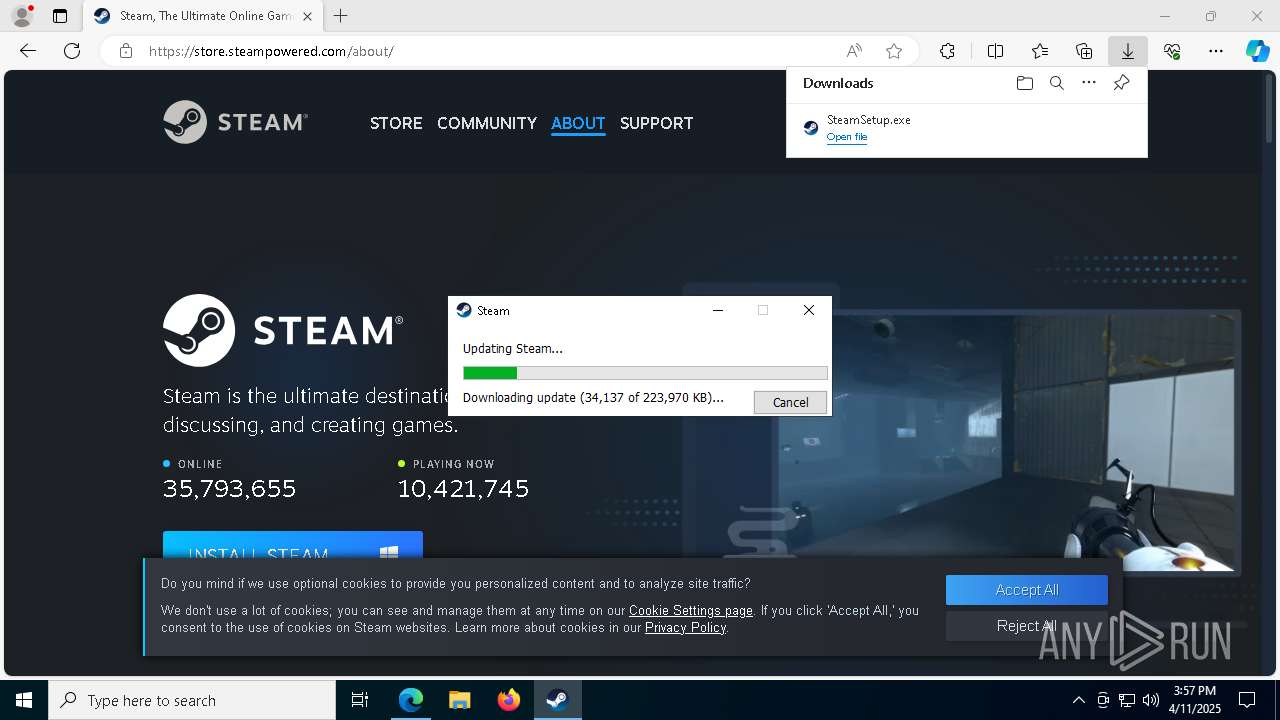This screenshot has height=720, width=1280.
Task: Click the Steam logo in site header
Action: [236, 122]
